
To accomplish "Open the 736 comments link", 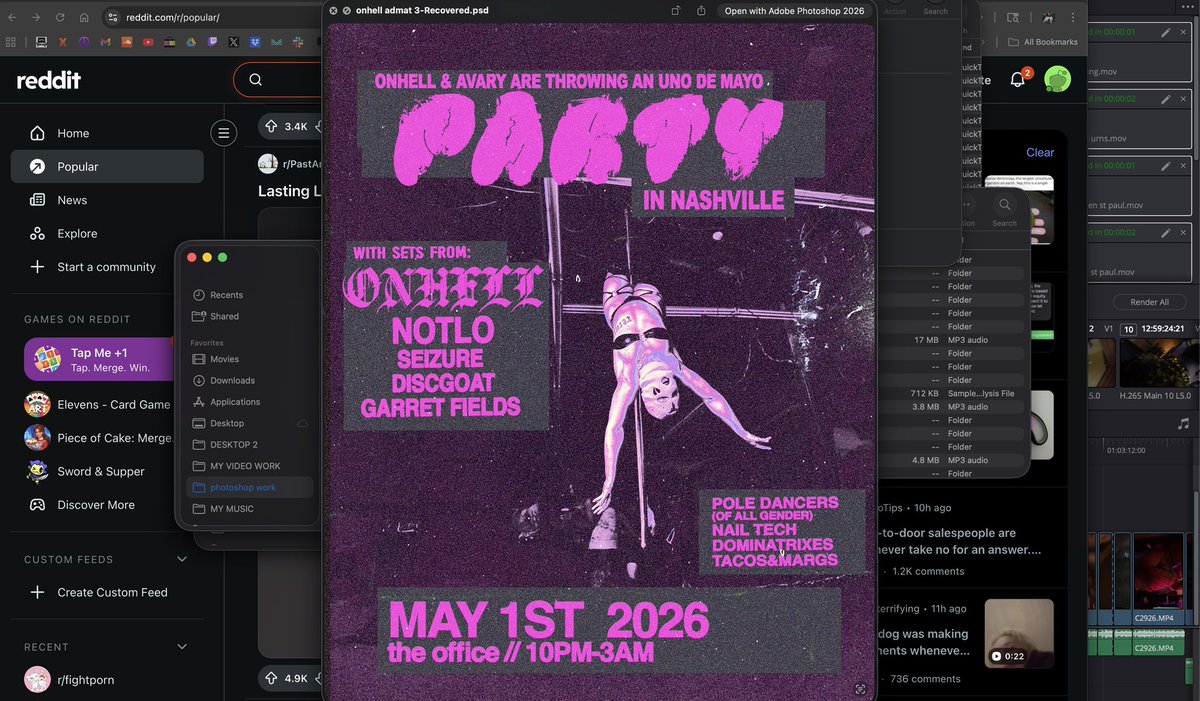I will [924, 678].
